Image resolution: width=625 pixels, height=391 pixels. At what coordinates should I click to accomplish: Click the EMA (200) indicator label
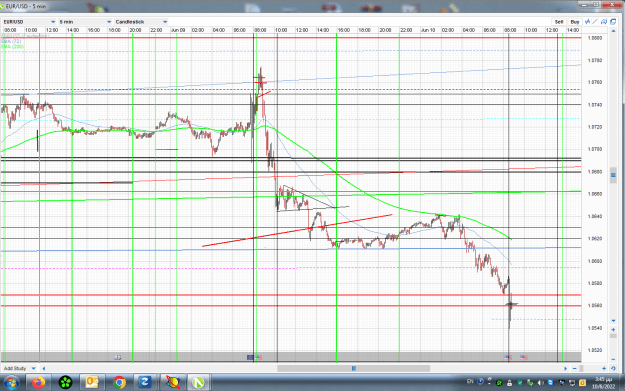(x=12, y=47)
